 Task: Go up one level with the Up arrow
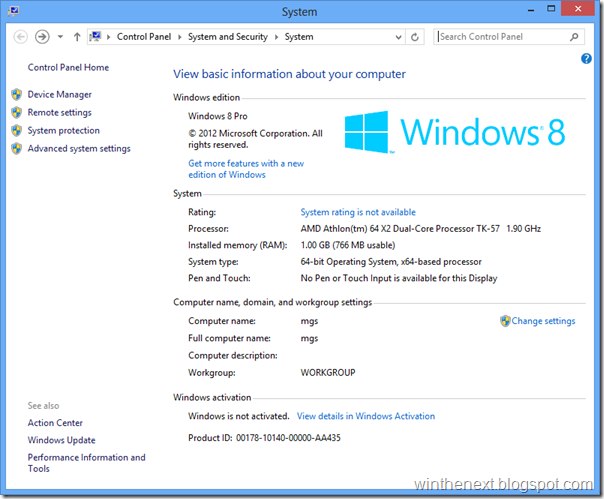pyautogui.click(x=77, y=37)
